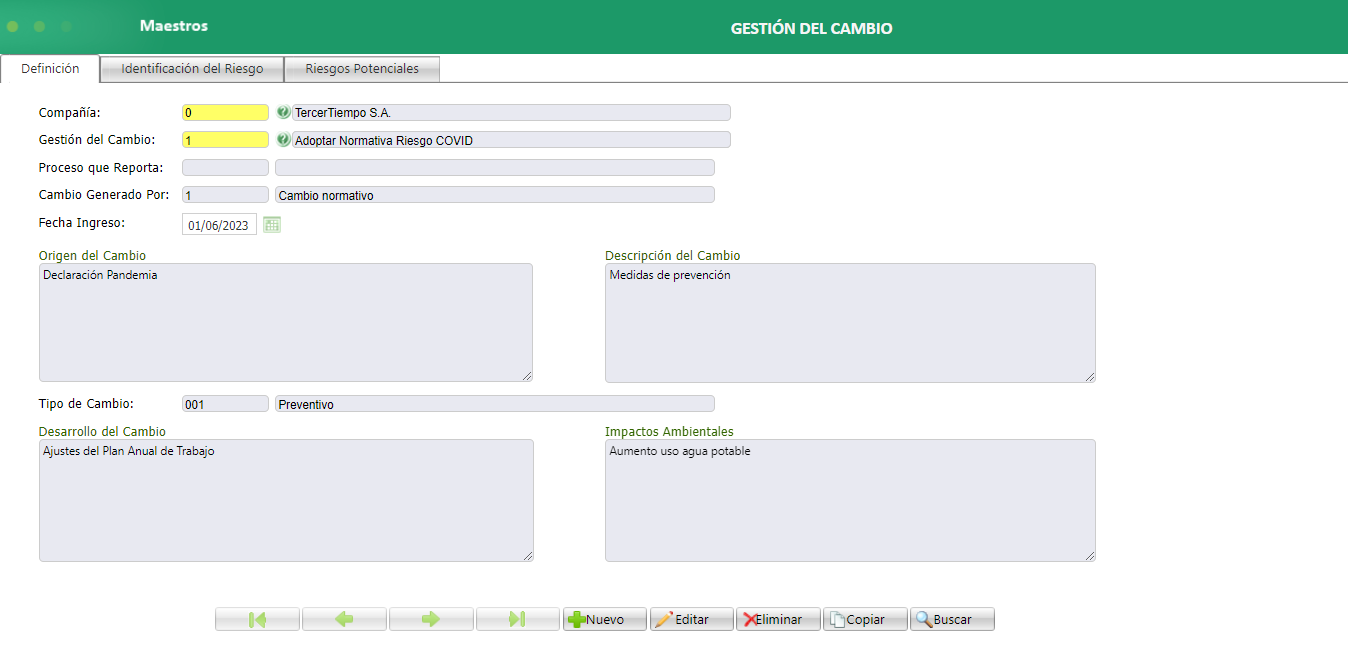Click the Compañía label
The width and height of the screenshot is (1348, 656).
pos(69,112)
